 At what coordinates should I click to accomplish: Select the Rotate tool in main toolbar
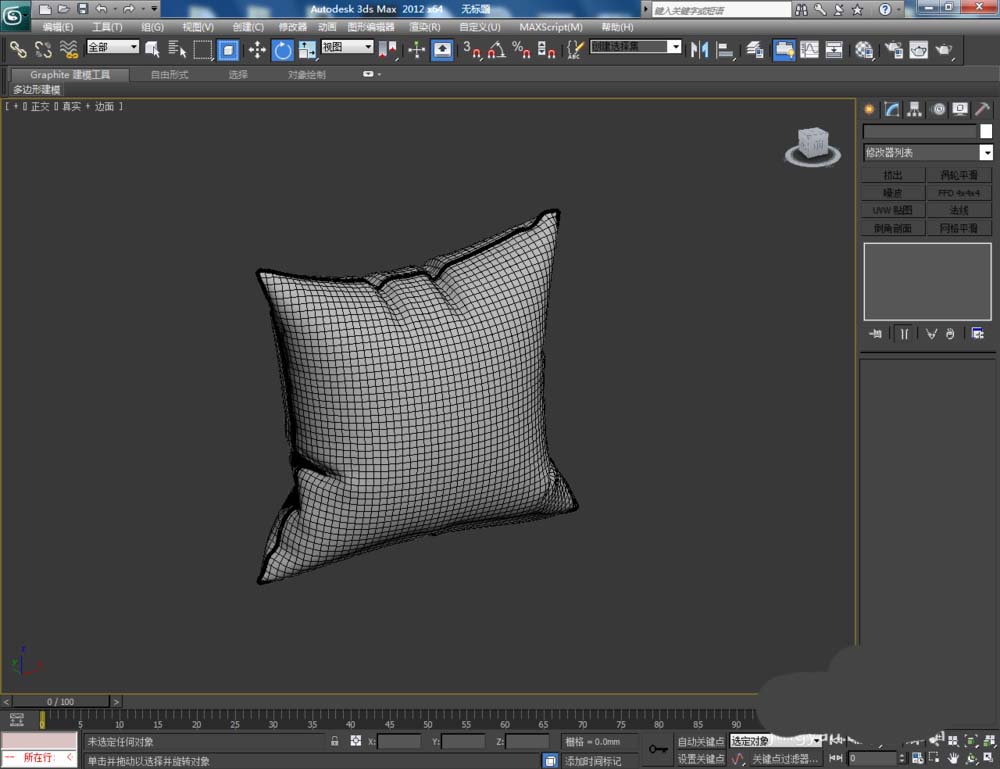point(283,49)
